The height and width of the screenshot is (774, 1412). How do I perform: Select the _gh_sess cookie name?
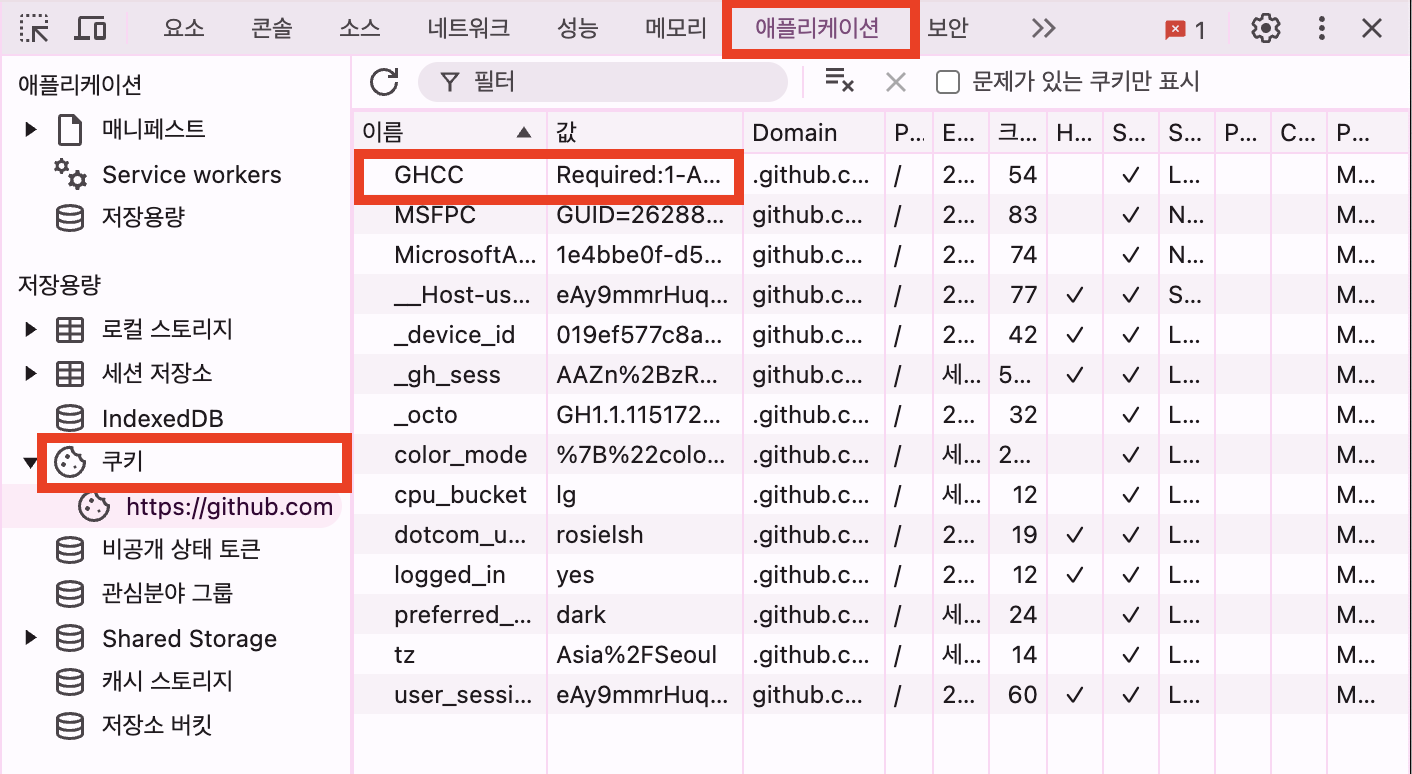(x=447, y=375)
